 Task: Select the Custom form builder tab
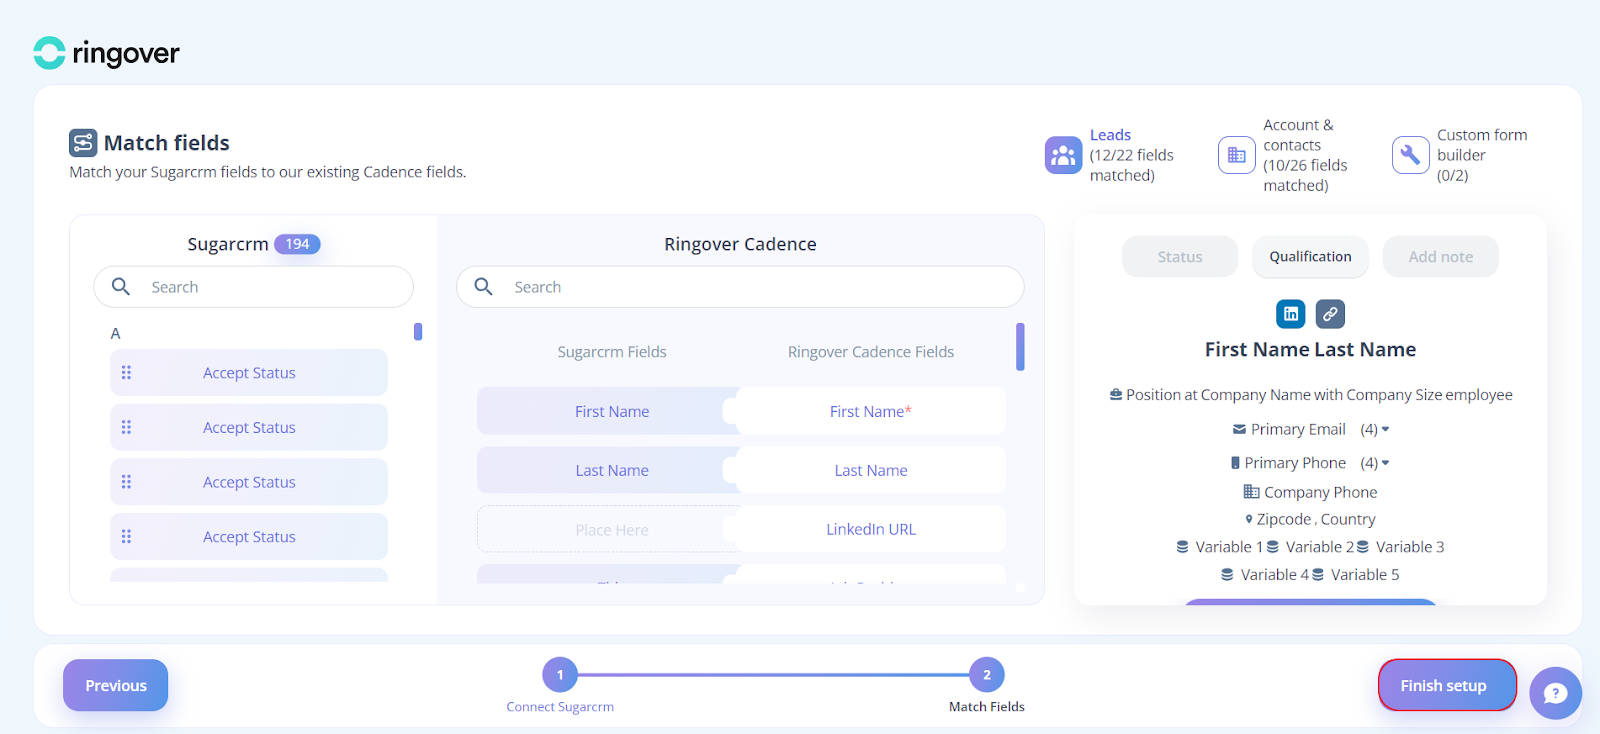1461,155
